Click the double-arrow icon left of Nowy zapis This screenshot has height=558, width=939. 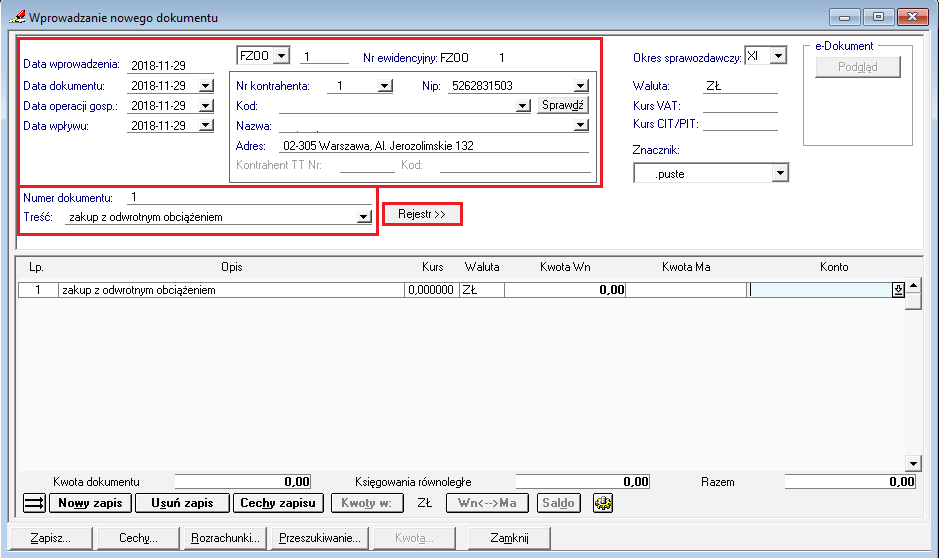[x=34, y=503]
